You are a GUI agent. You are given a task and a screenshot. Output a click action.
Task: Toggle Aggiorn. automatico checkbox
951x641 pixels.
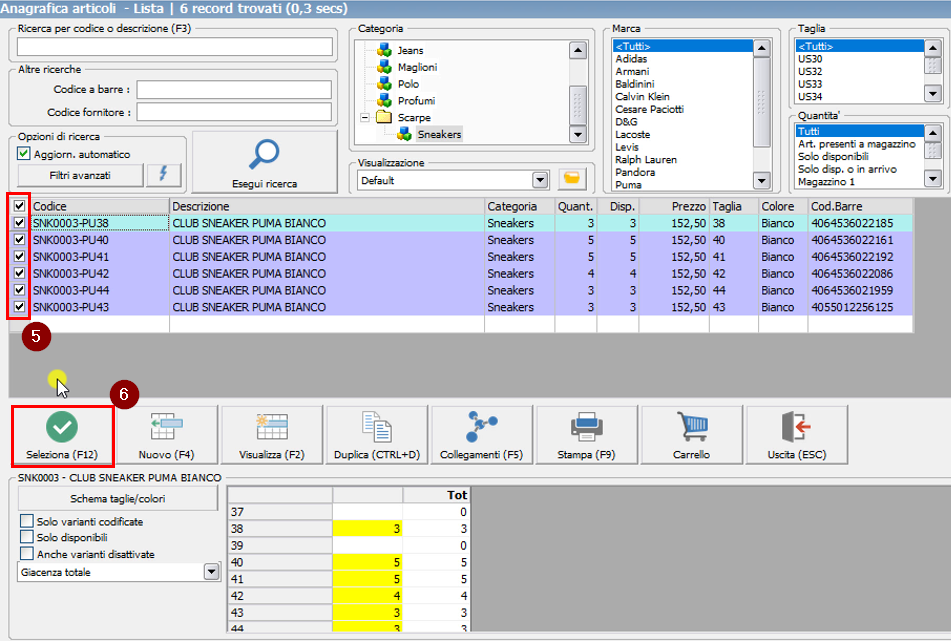(x=24, y=154)
